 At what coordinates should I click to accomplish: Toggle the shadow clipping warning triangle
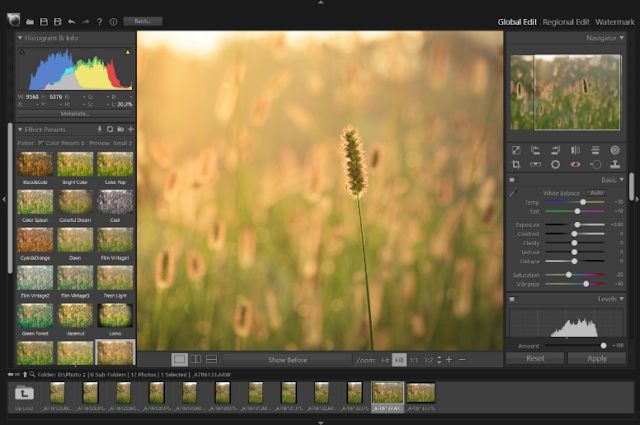22,52
